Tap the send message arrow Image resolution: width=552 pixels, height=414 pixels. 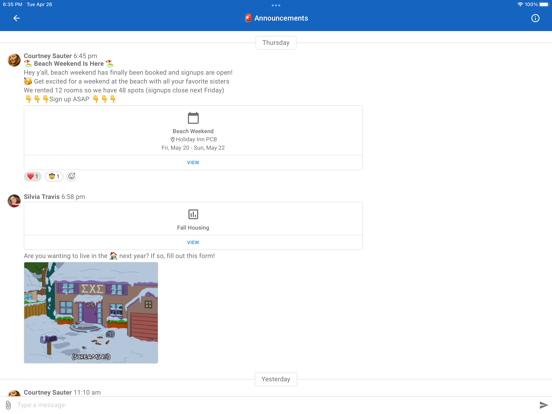[x=543, y=405]
